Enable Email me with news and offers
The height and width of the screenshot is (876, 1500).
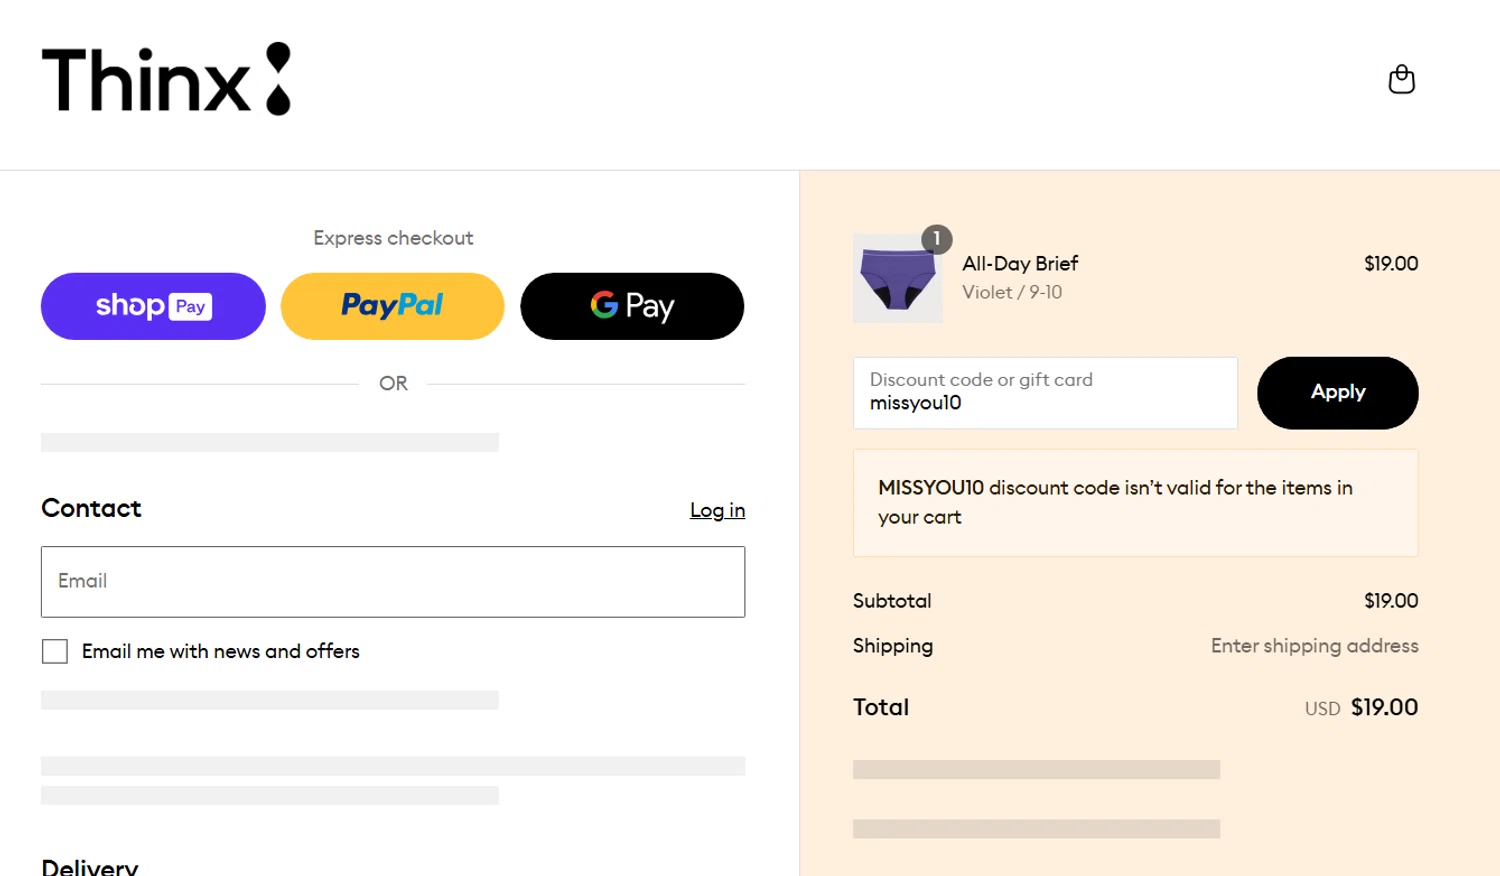pyautogui.click(x=55, y=652)
